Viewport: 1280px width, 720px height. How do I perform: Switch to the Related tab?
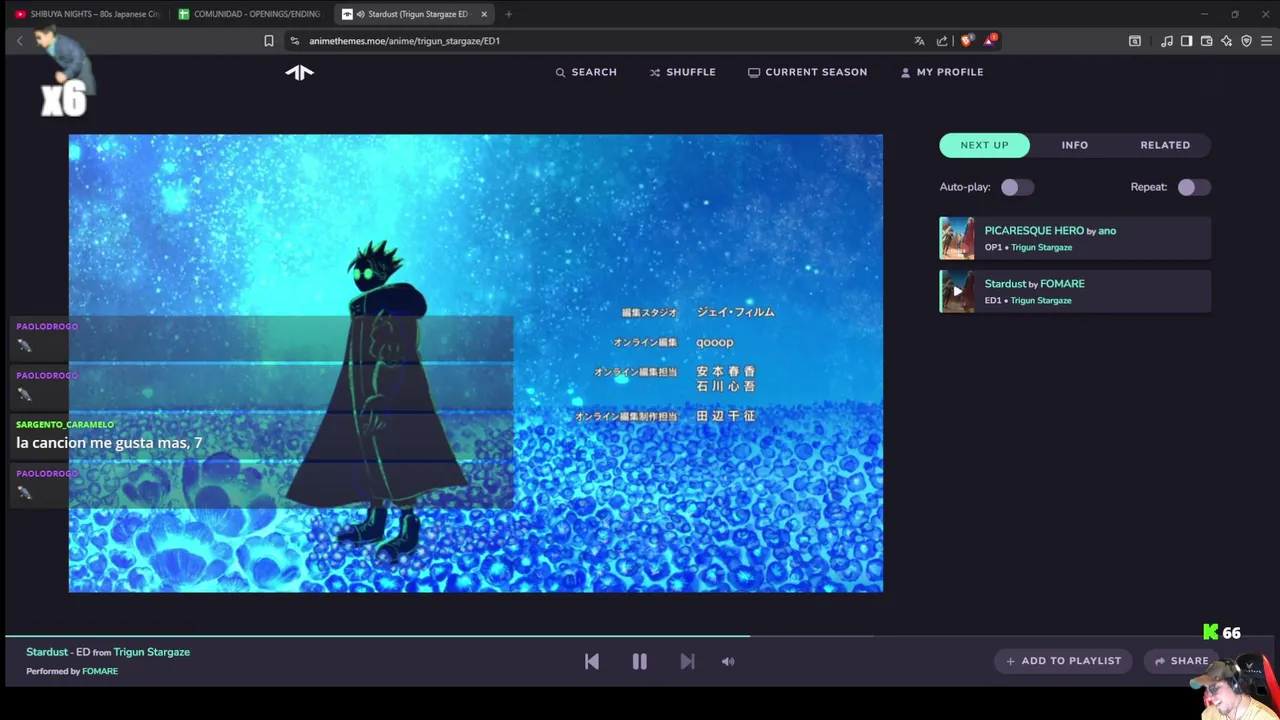tap(1165, 145)
